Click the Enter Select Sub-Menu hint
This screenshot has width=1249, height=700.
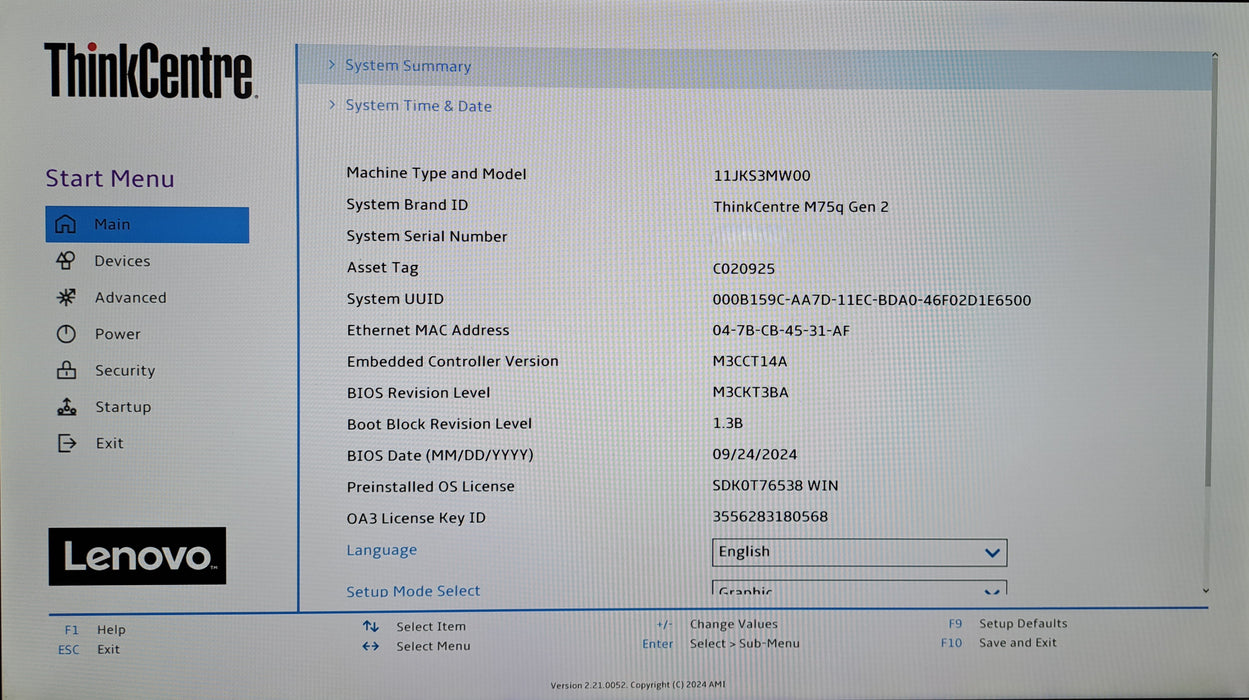click(721, 644)
